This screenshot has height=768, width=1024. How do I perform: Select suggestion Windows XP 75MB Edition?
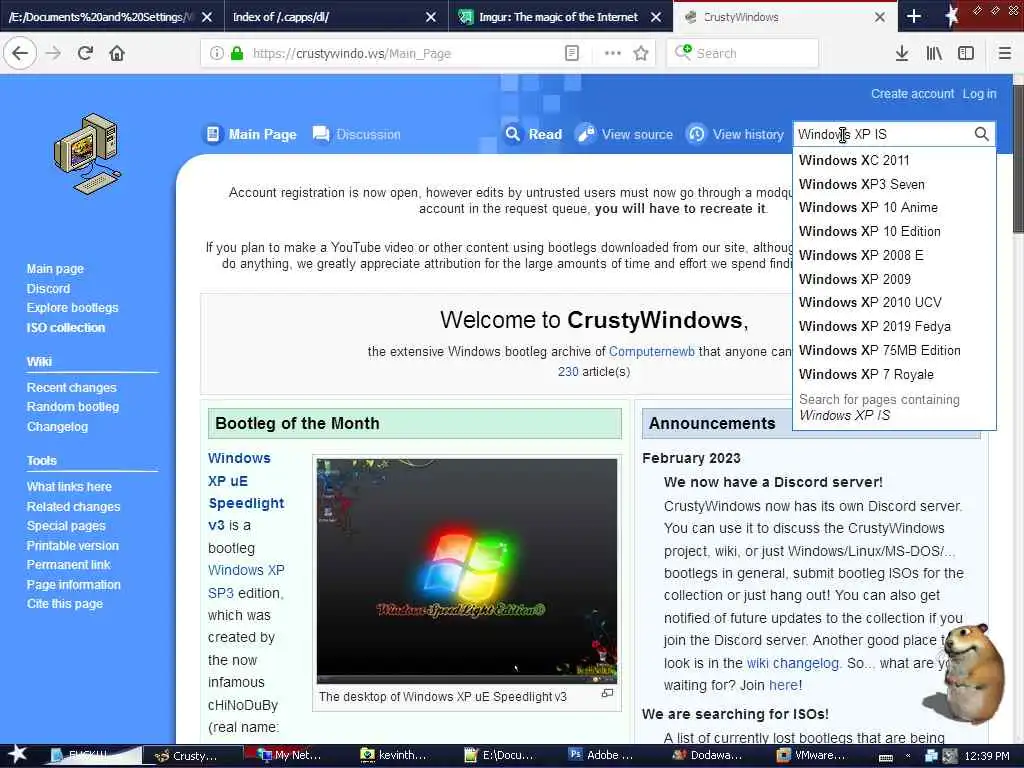pyautogui.click(x=894, y=350)
